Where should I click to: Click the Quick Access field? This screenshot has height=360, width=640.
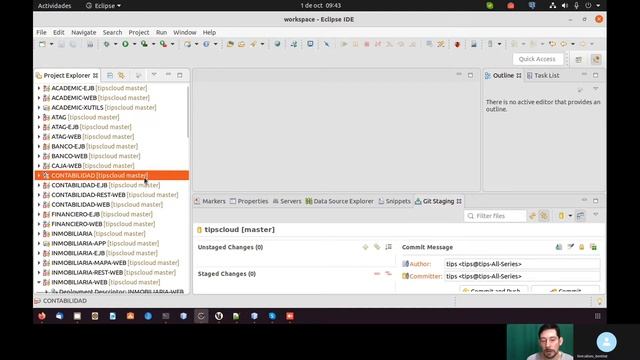pyautogui.click(x=537, y=59)
